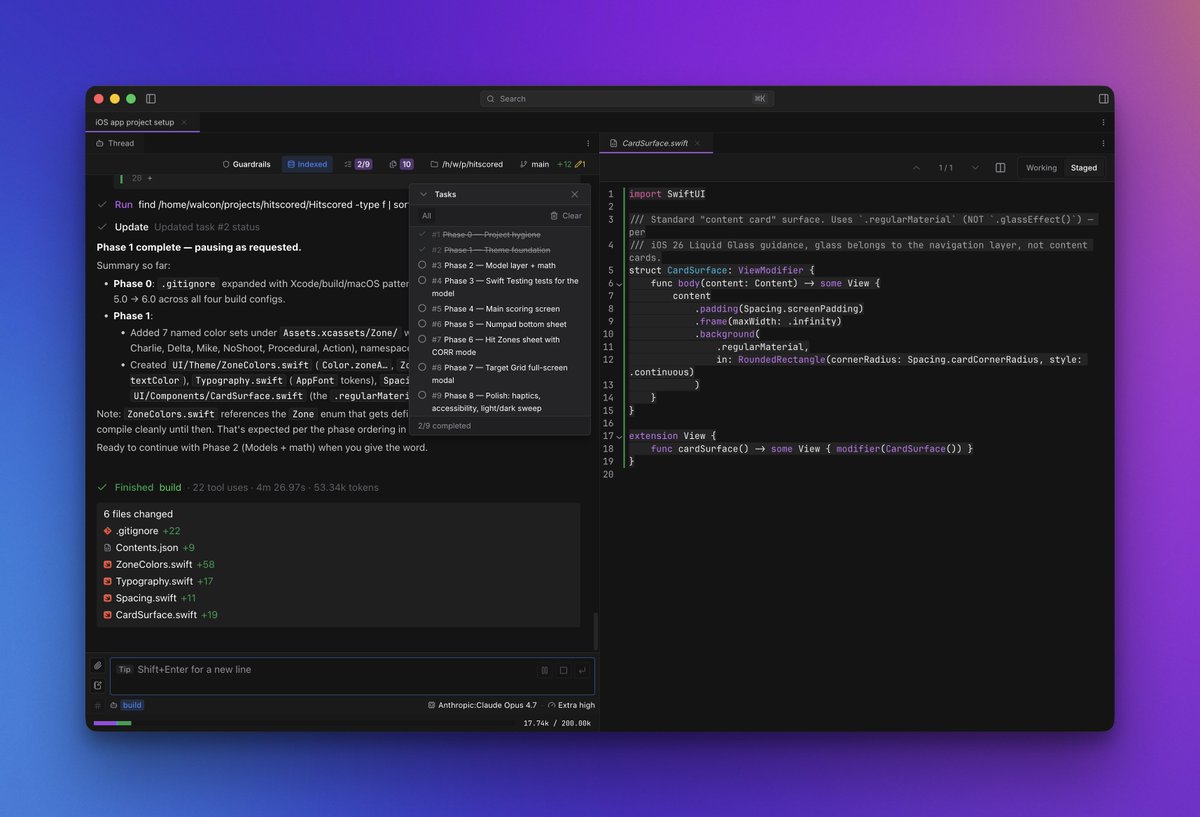Click the send return-arrow icon
1200x817 pixels.
click(x=582, y=671)
